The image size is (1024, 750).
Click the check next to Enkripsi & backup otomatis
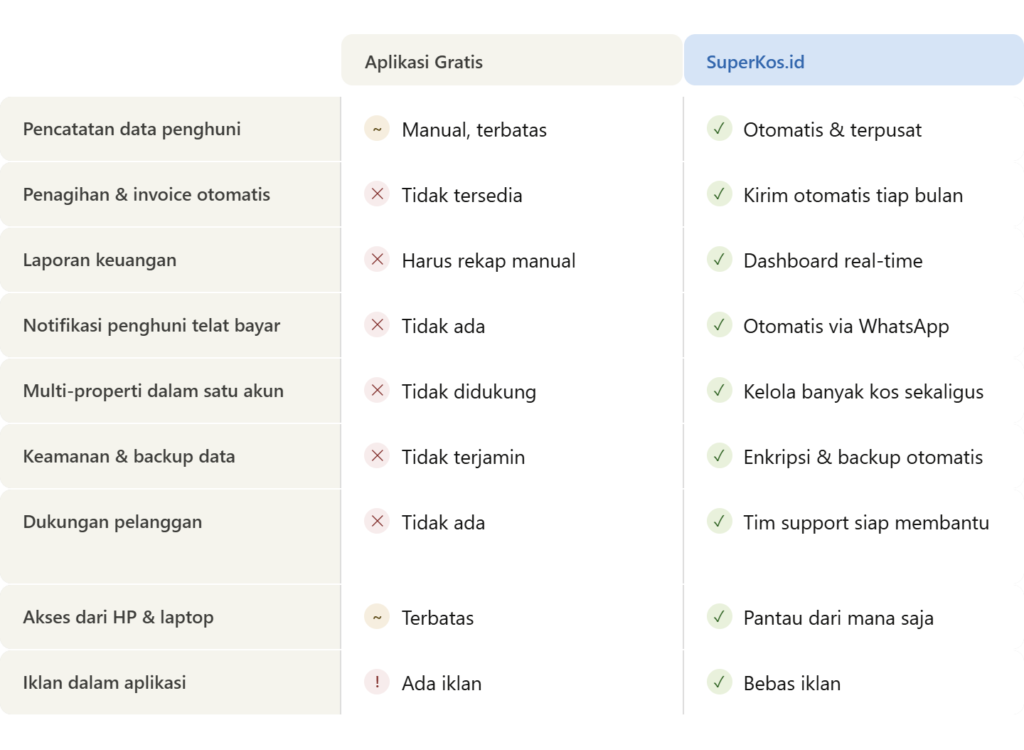pyautogui.click(x=719, y=456)
